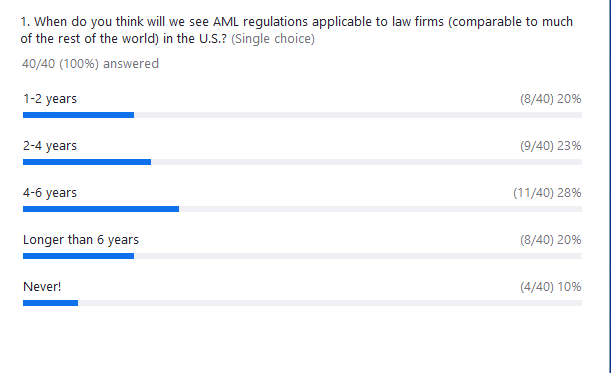Click the blue bar for Longer than 6 years
The width and height of the screenshot is (611, 373).
(x=78, y=256)
